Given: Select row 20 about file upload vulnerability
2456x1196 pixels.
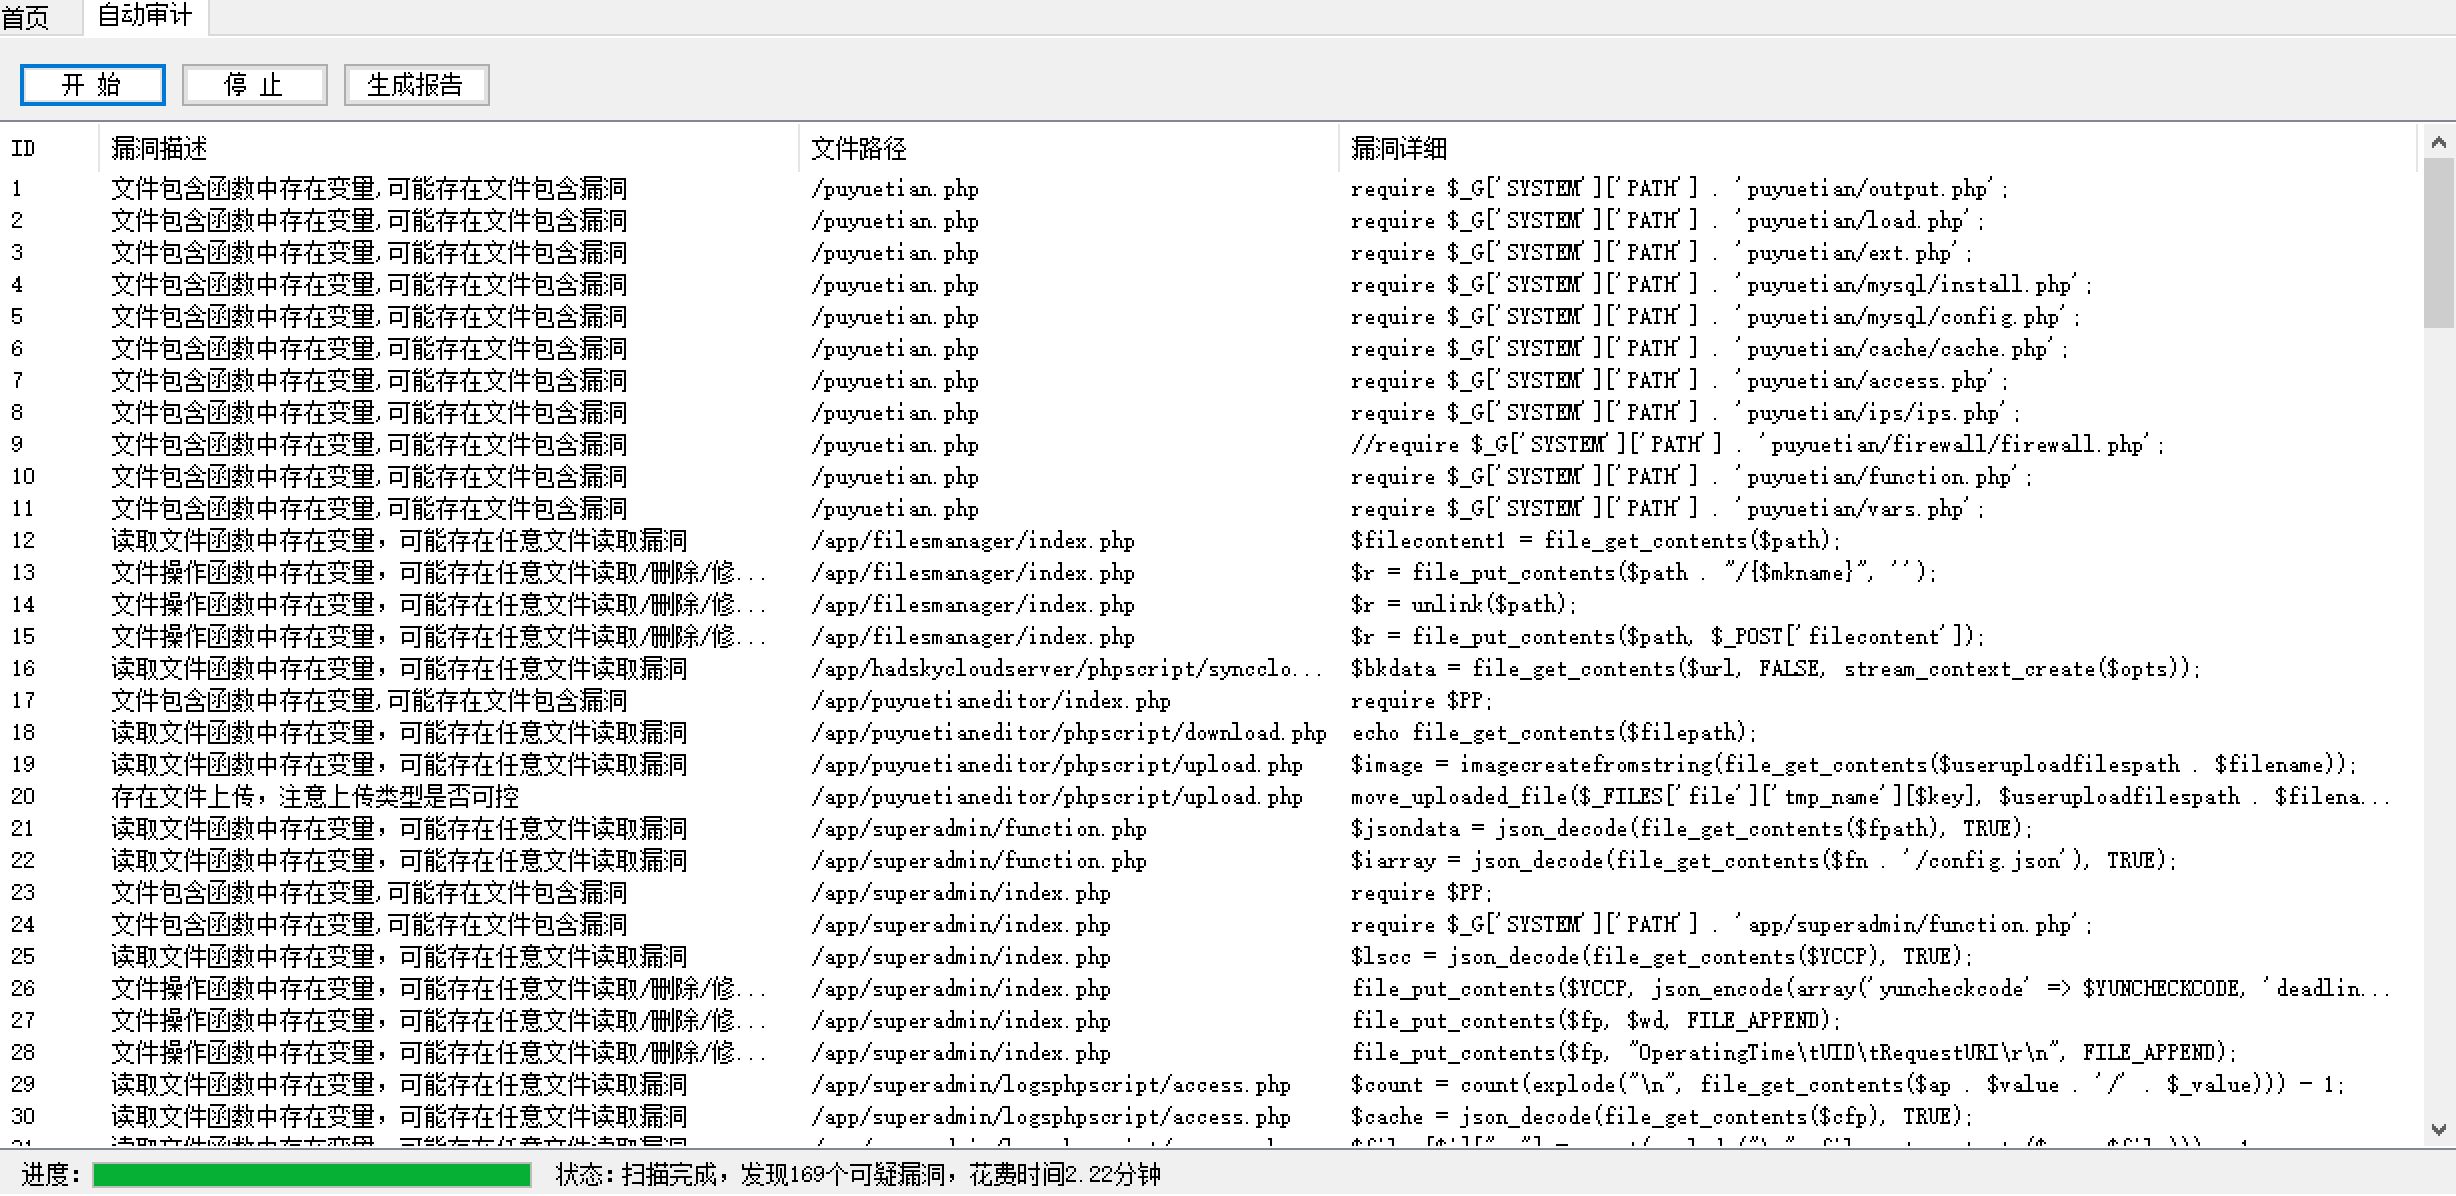Looking at the screenshot, I should [314, 797].
